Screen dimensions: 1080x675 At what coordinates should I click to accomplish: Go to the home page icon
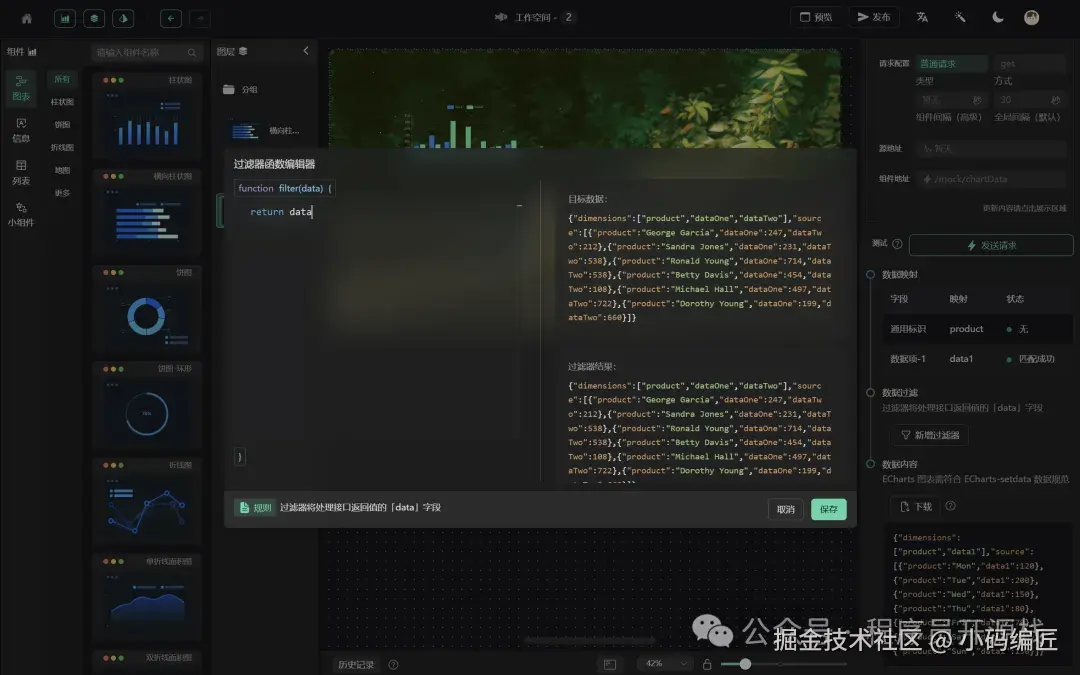(x=26, y=19)
